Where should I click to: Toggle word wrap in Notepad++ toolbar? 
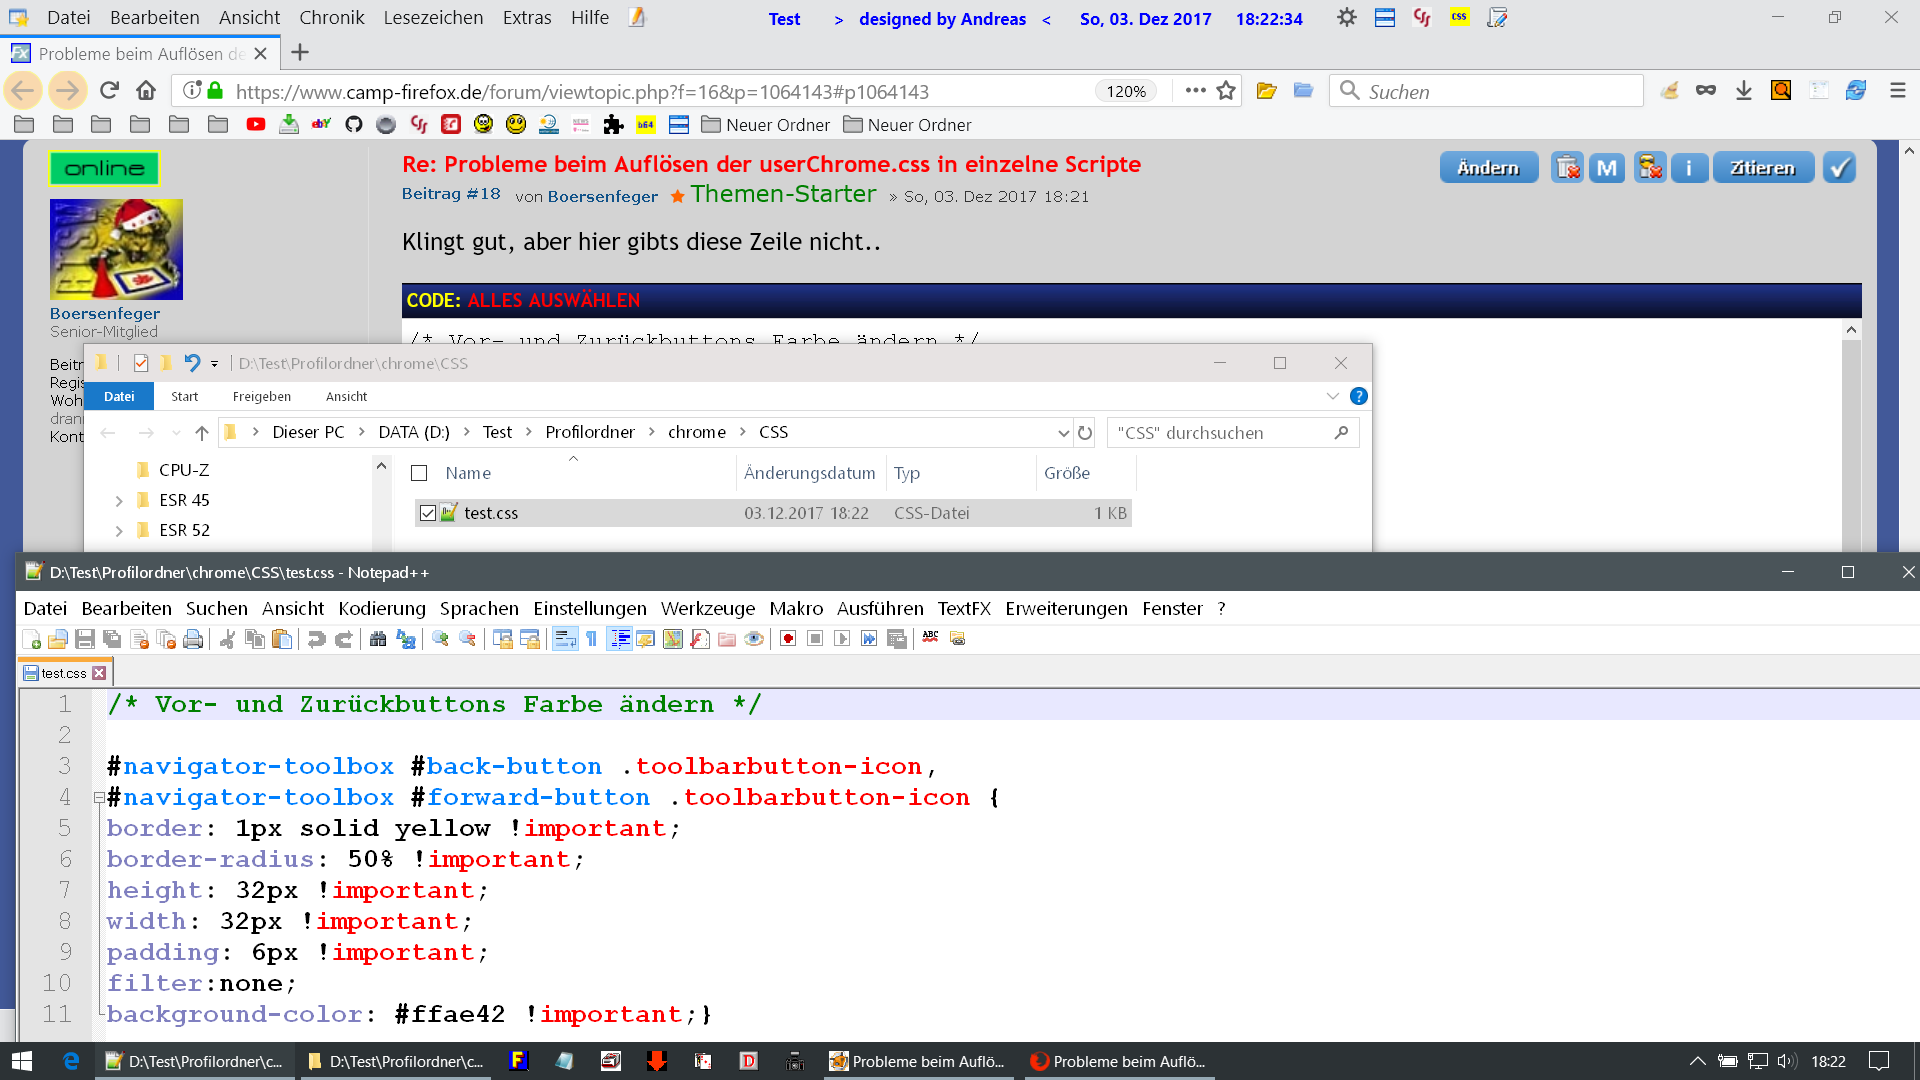coord(565,639)
